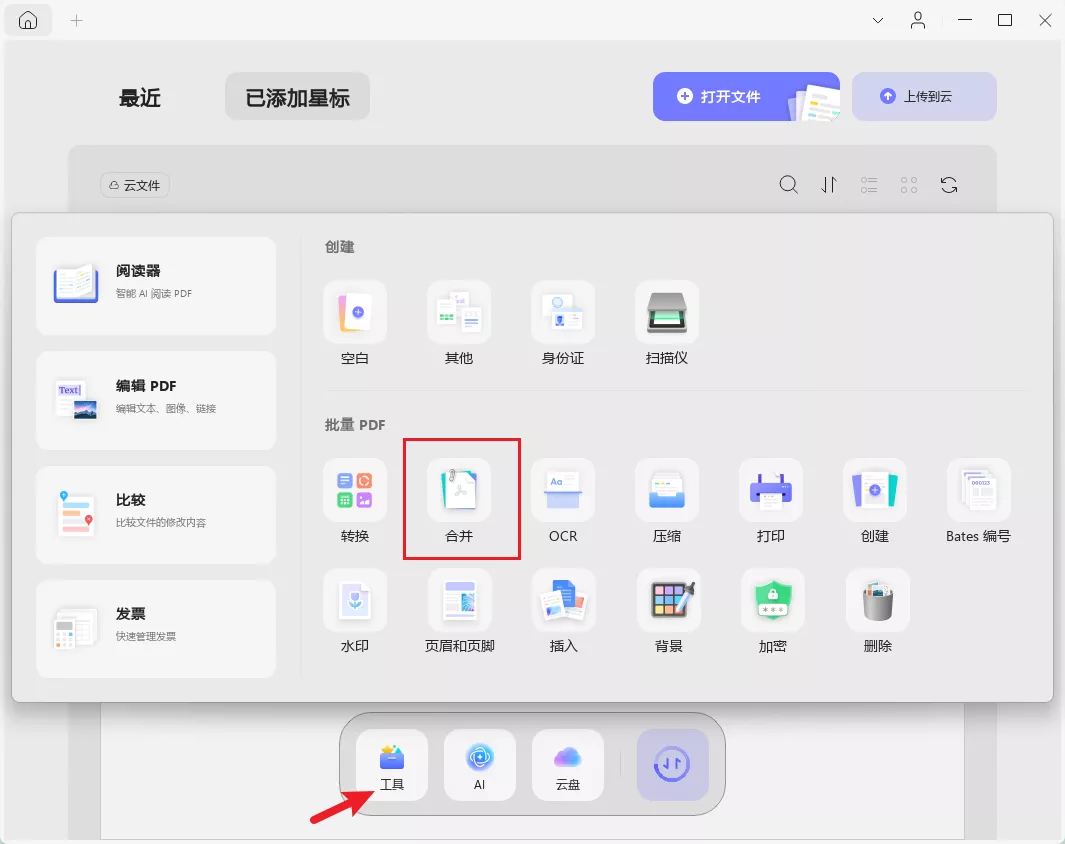Select the 背景 background tool
The image size is (1065, 844).
click(x=667, y=610)
